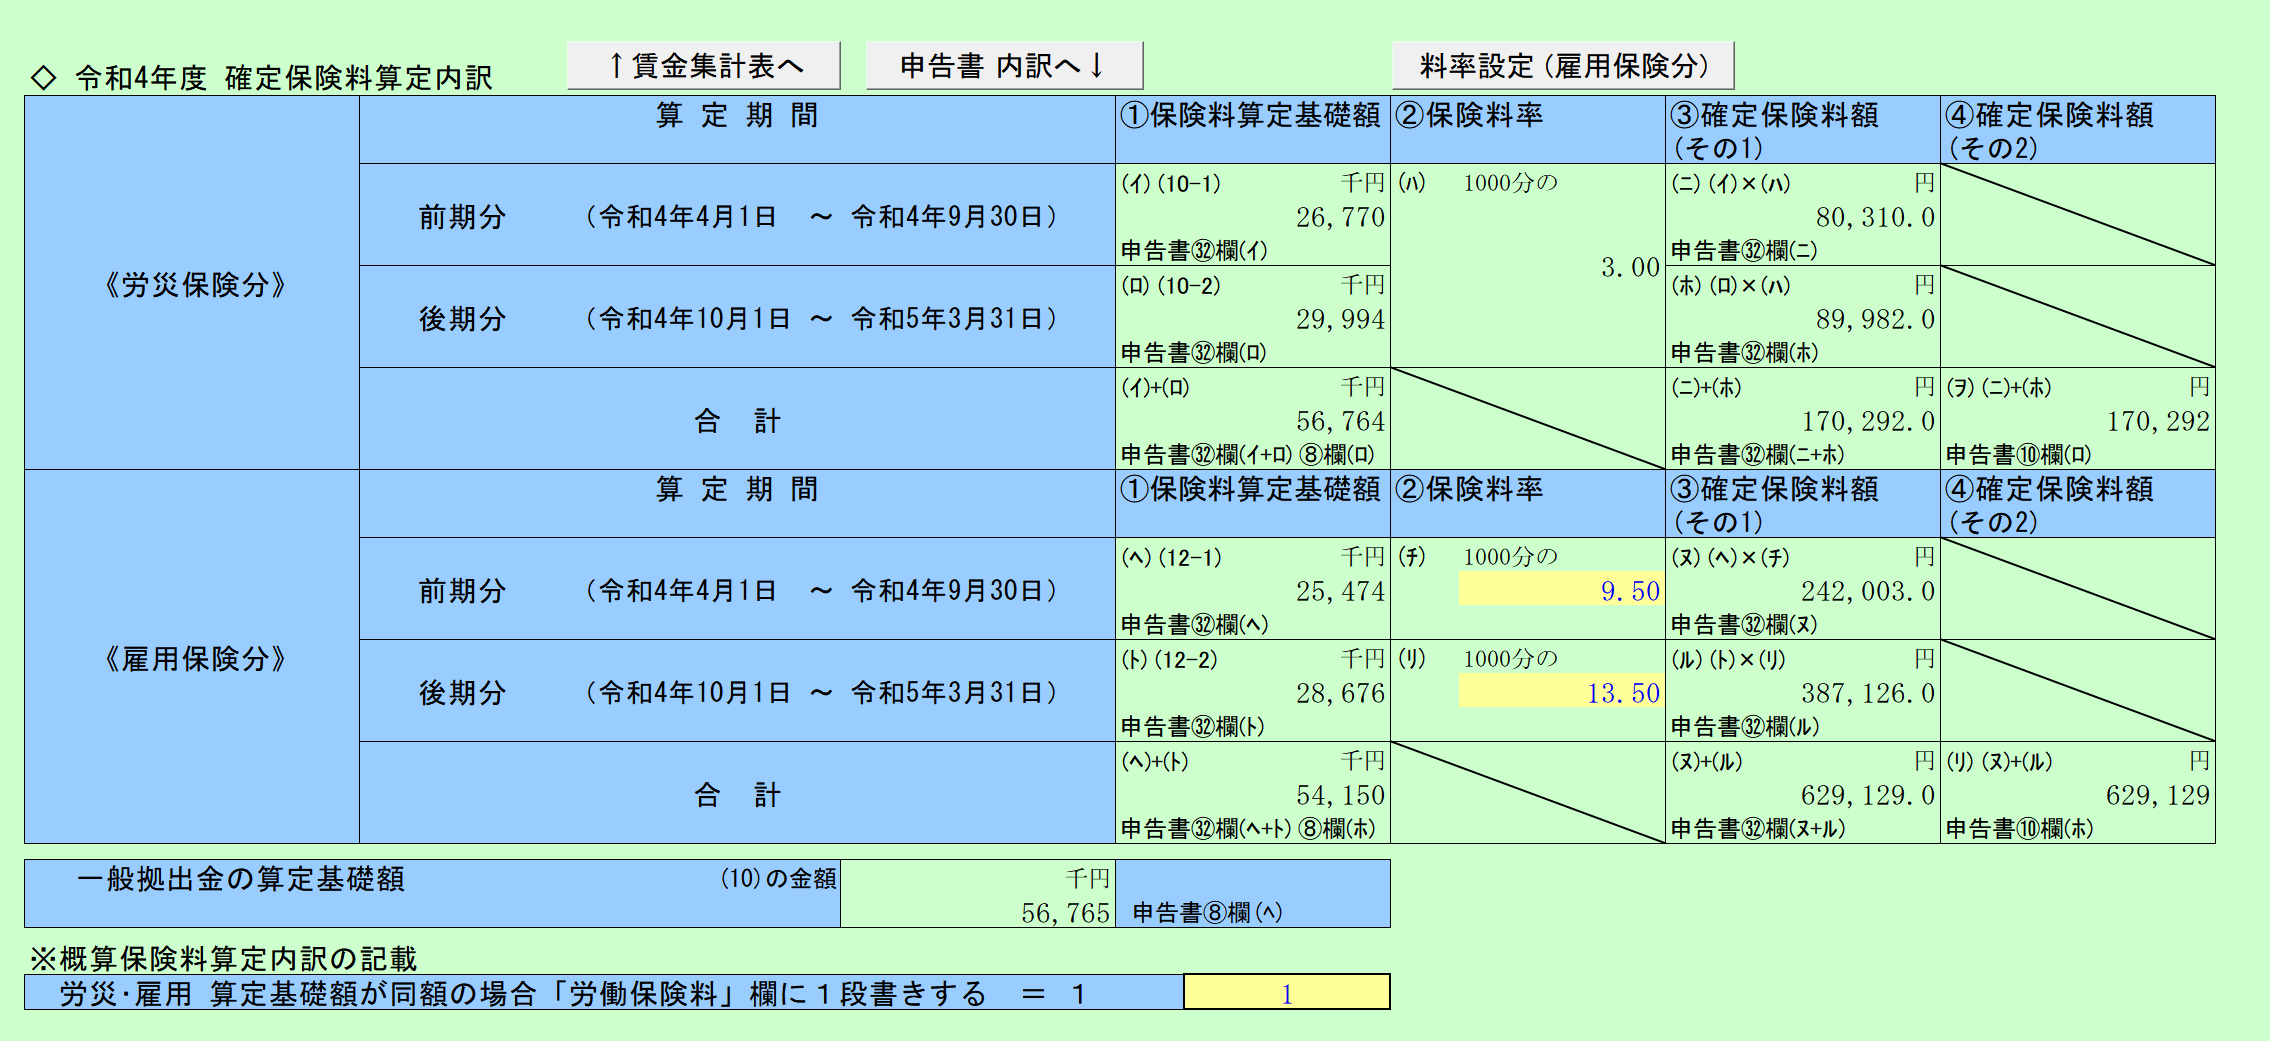Click the 56,764 労災 total base amount

coord(1340,421)
